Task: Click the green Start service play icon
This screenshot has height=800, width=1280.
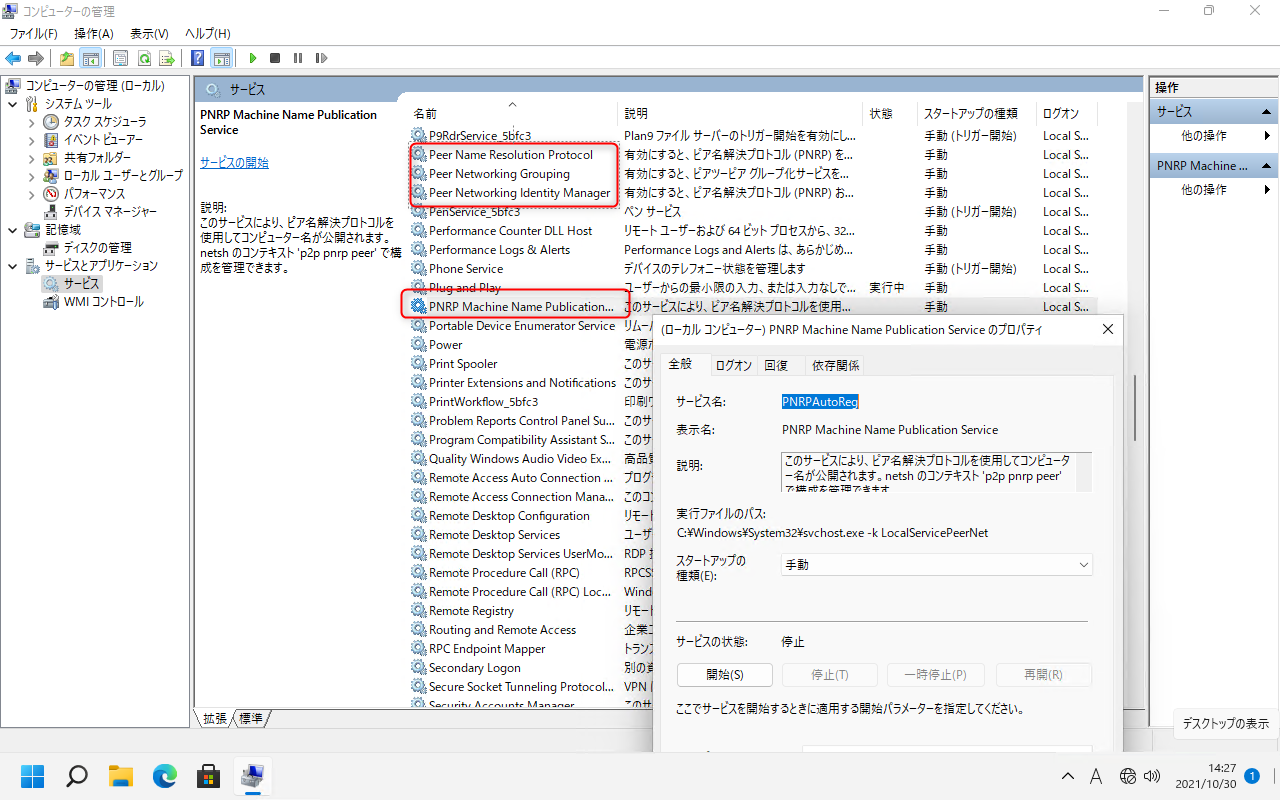Action: 253,58
